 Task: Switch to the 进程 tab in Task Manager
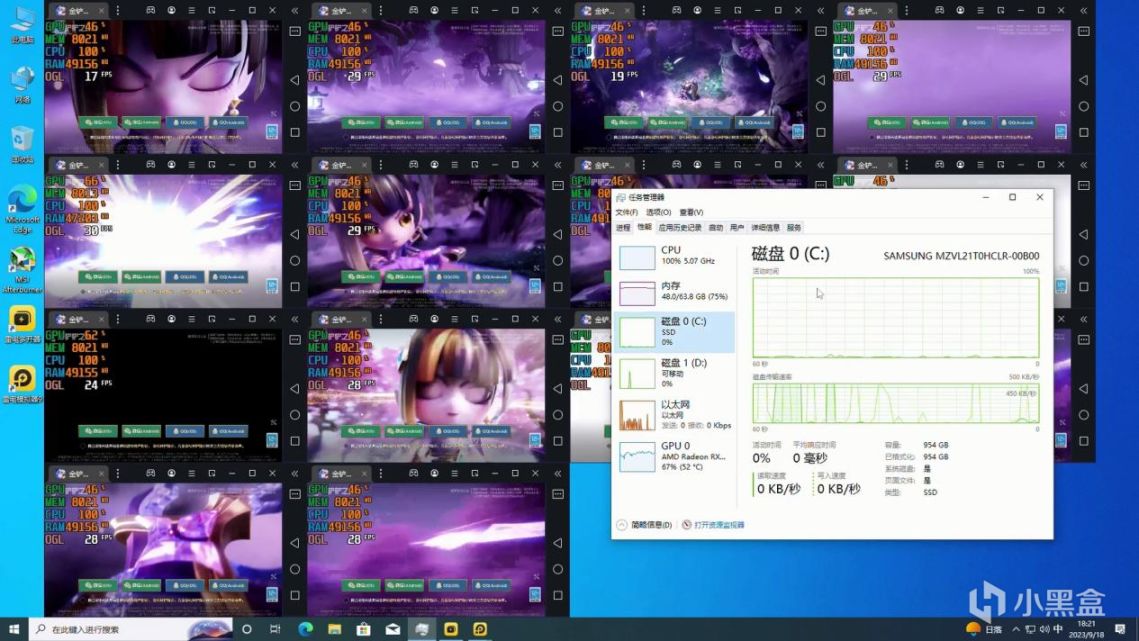click(623, 227)
